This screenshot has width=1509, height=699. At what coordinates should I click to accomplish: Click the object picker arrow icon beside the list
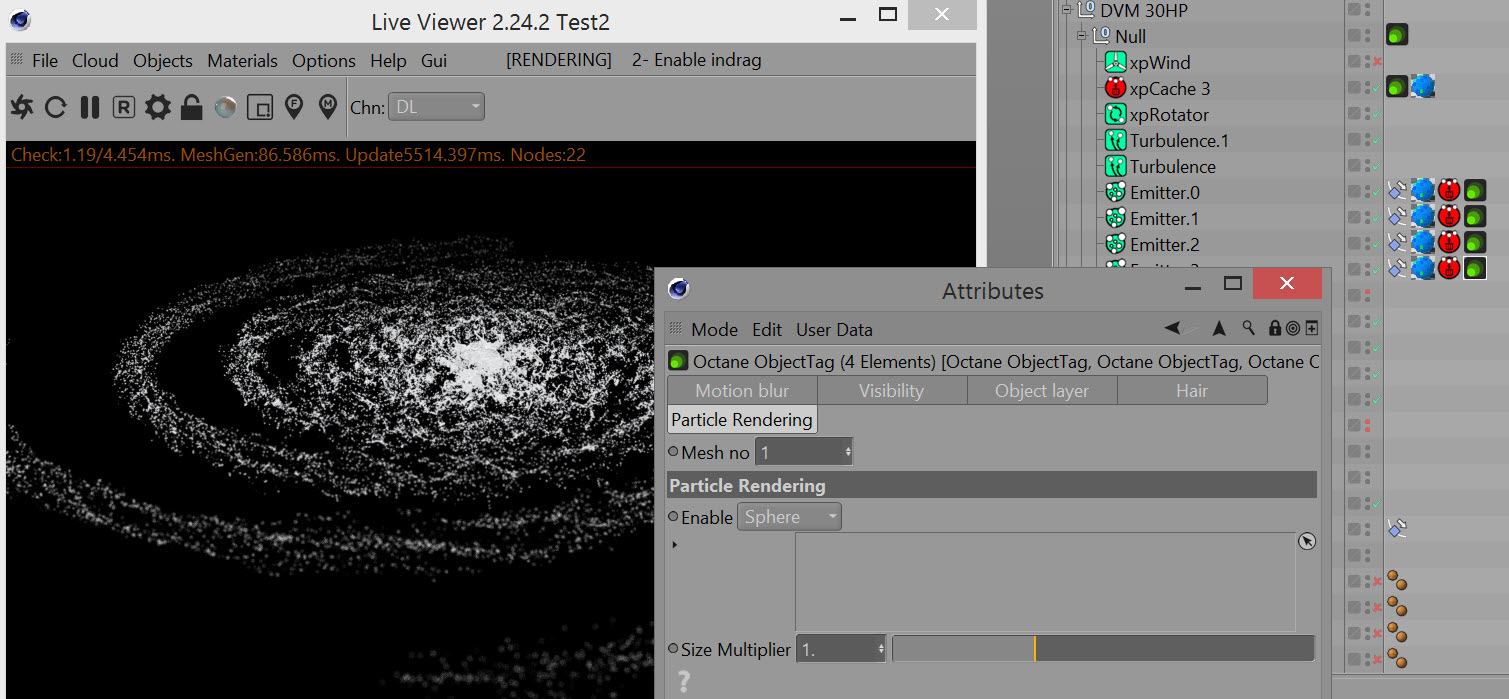point(1307,541)
